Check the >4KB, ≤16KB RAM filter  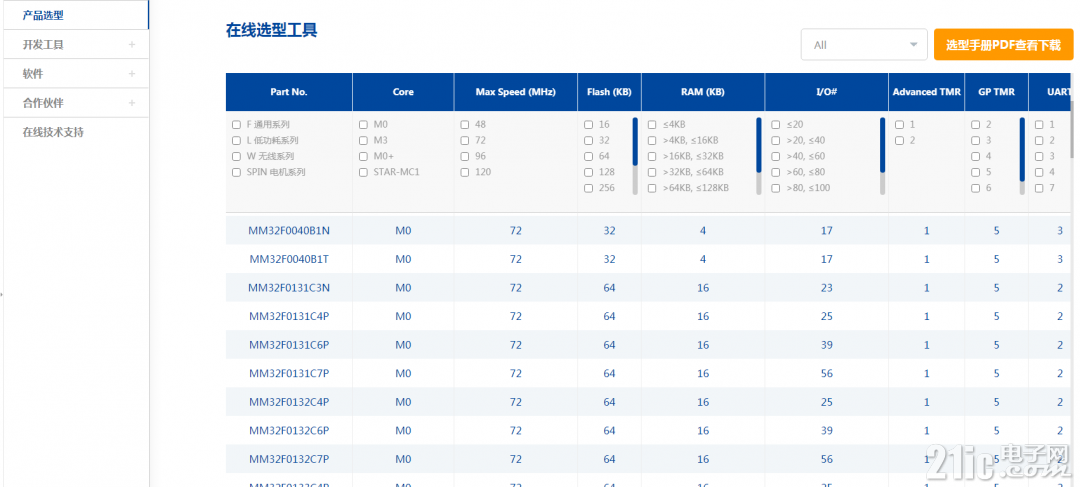[652, 141]
